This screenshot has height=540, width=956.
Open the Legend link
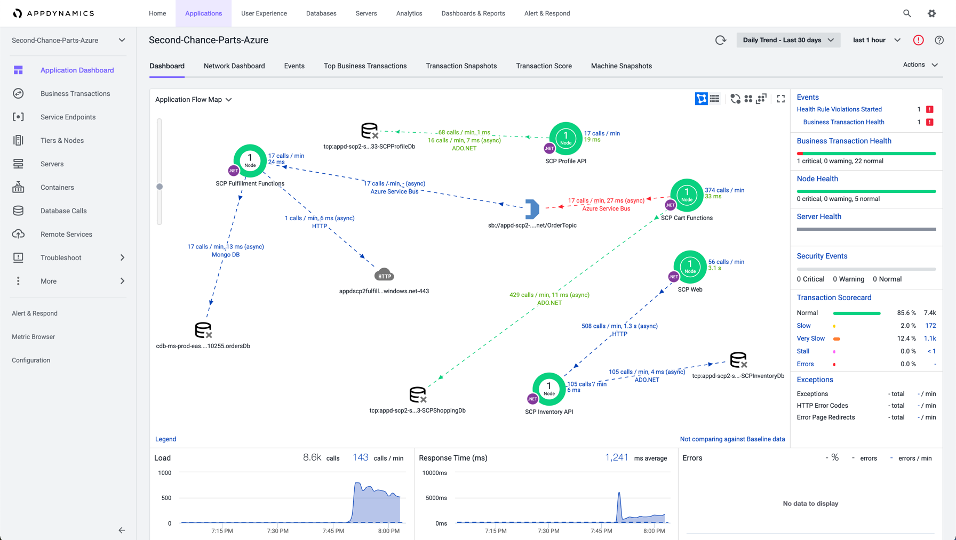pos(166,439)
